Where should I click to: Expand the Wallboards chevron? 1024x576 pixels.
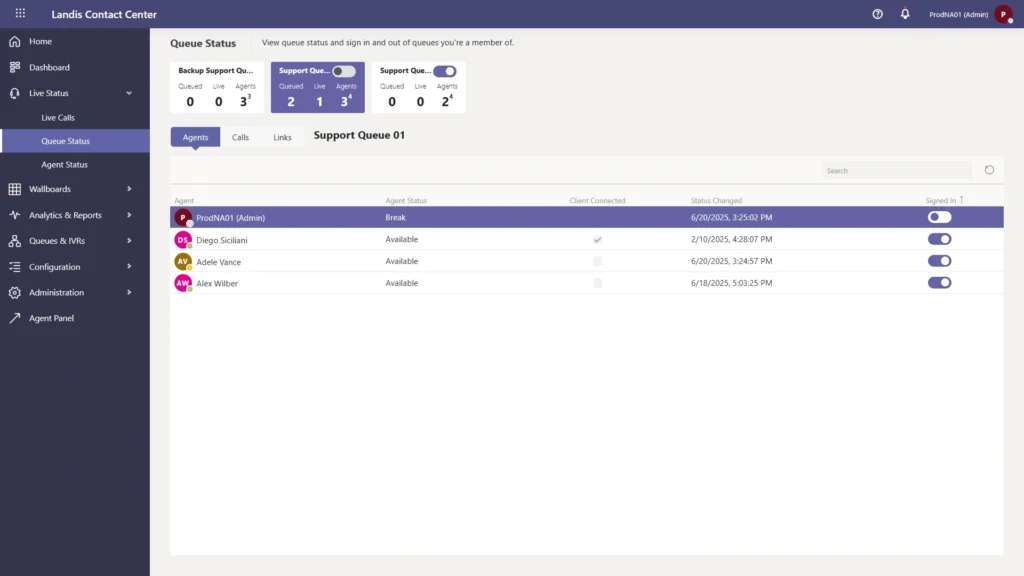tap(129, 189)
